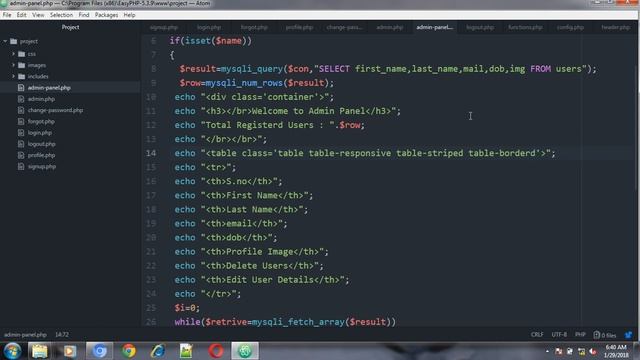The width and height of the screenshot is (640, 360).
Task: Open the Packages menu
Action: (106, 15)
